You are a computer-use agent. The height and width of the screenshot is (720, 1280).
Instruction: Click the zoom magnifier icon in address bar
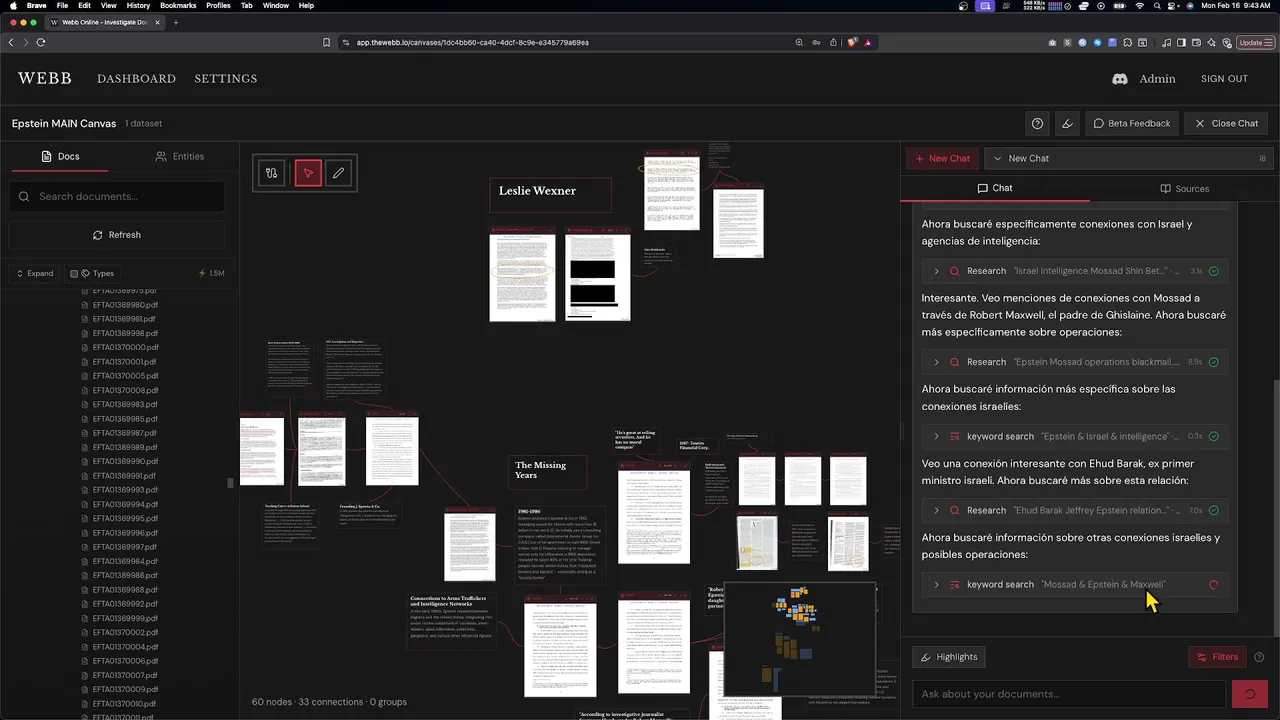click(799, 43)
